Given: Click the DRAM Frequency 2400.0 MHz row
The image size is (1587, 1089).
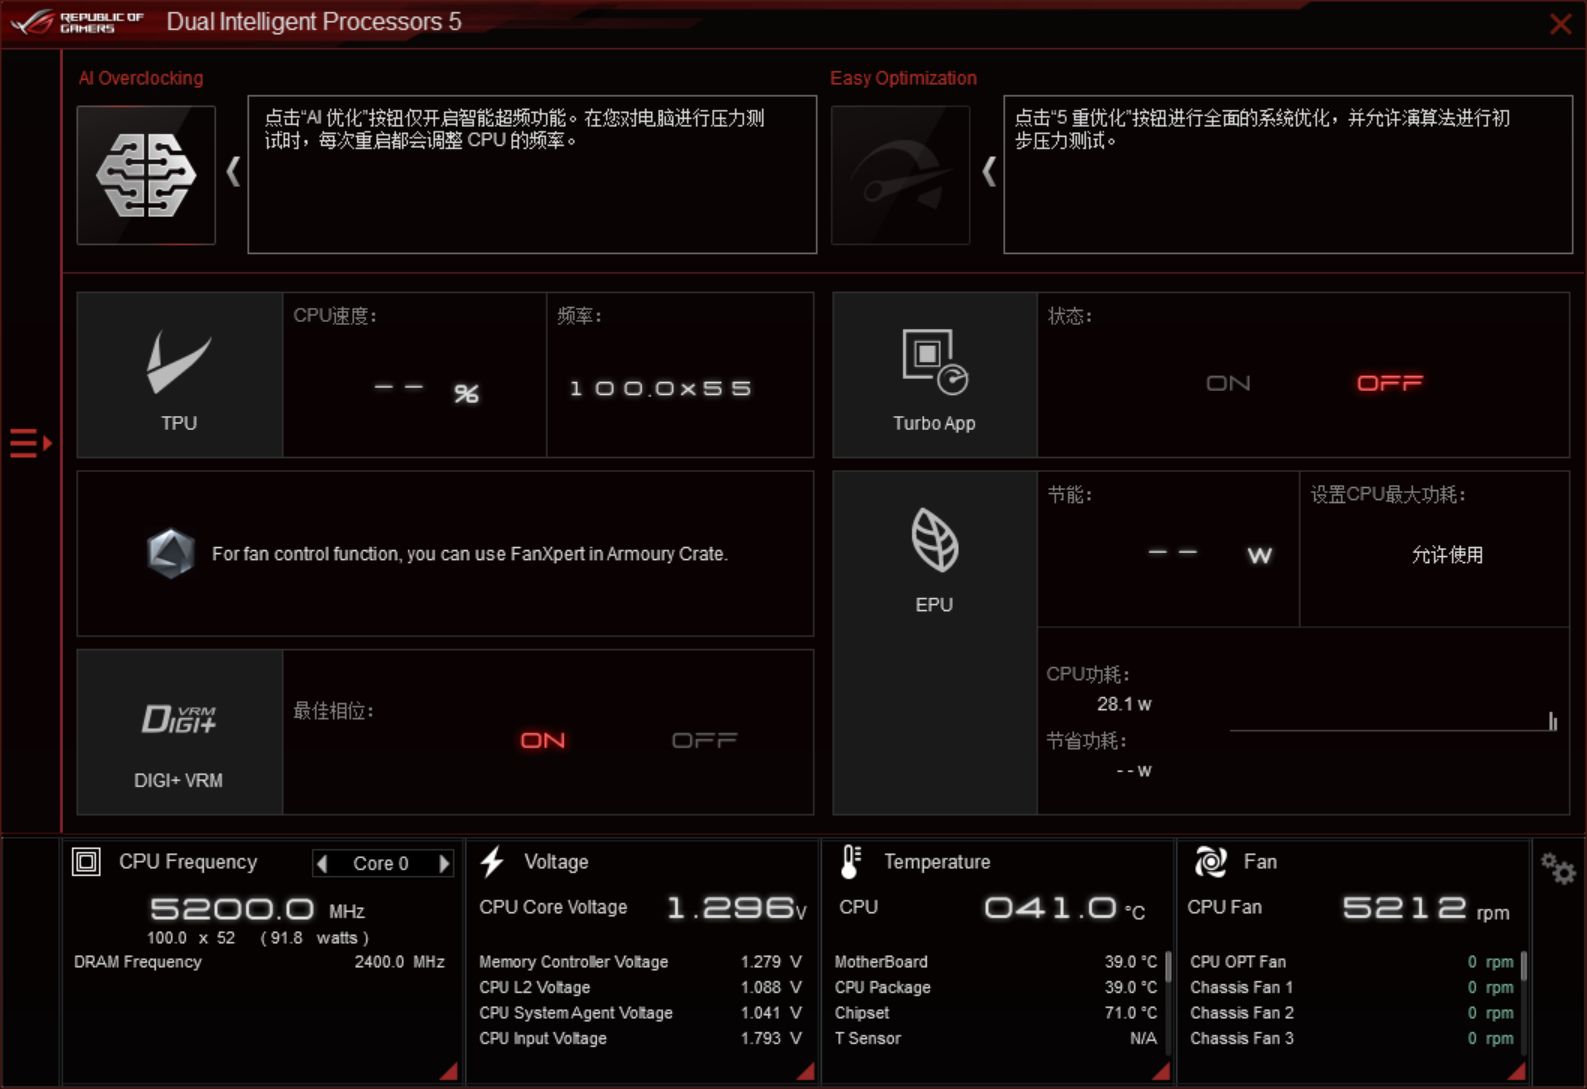Looking at the screenshot, I should coord(259,962).
